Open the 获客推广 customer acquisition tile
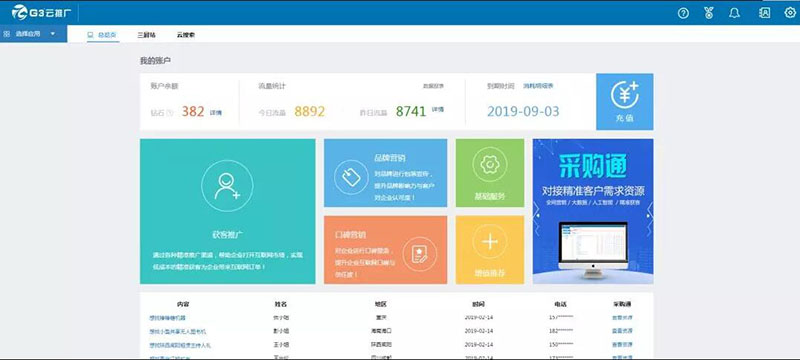 click(x=228, y=211)
